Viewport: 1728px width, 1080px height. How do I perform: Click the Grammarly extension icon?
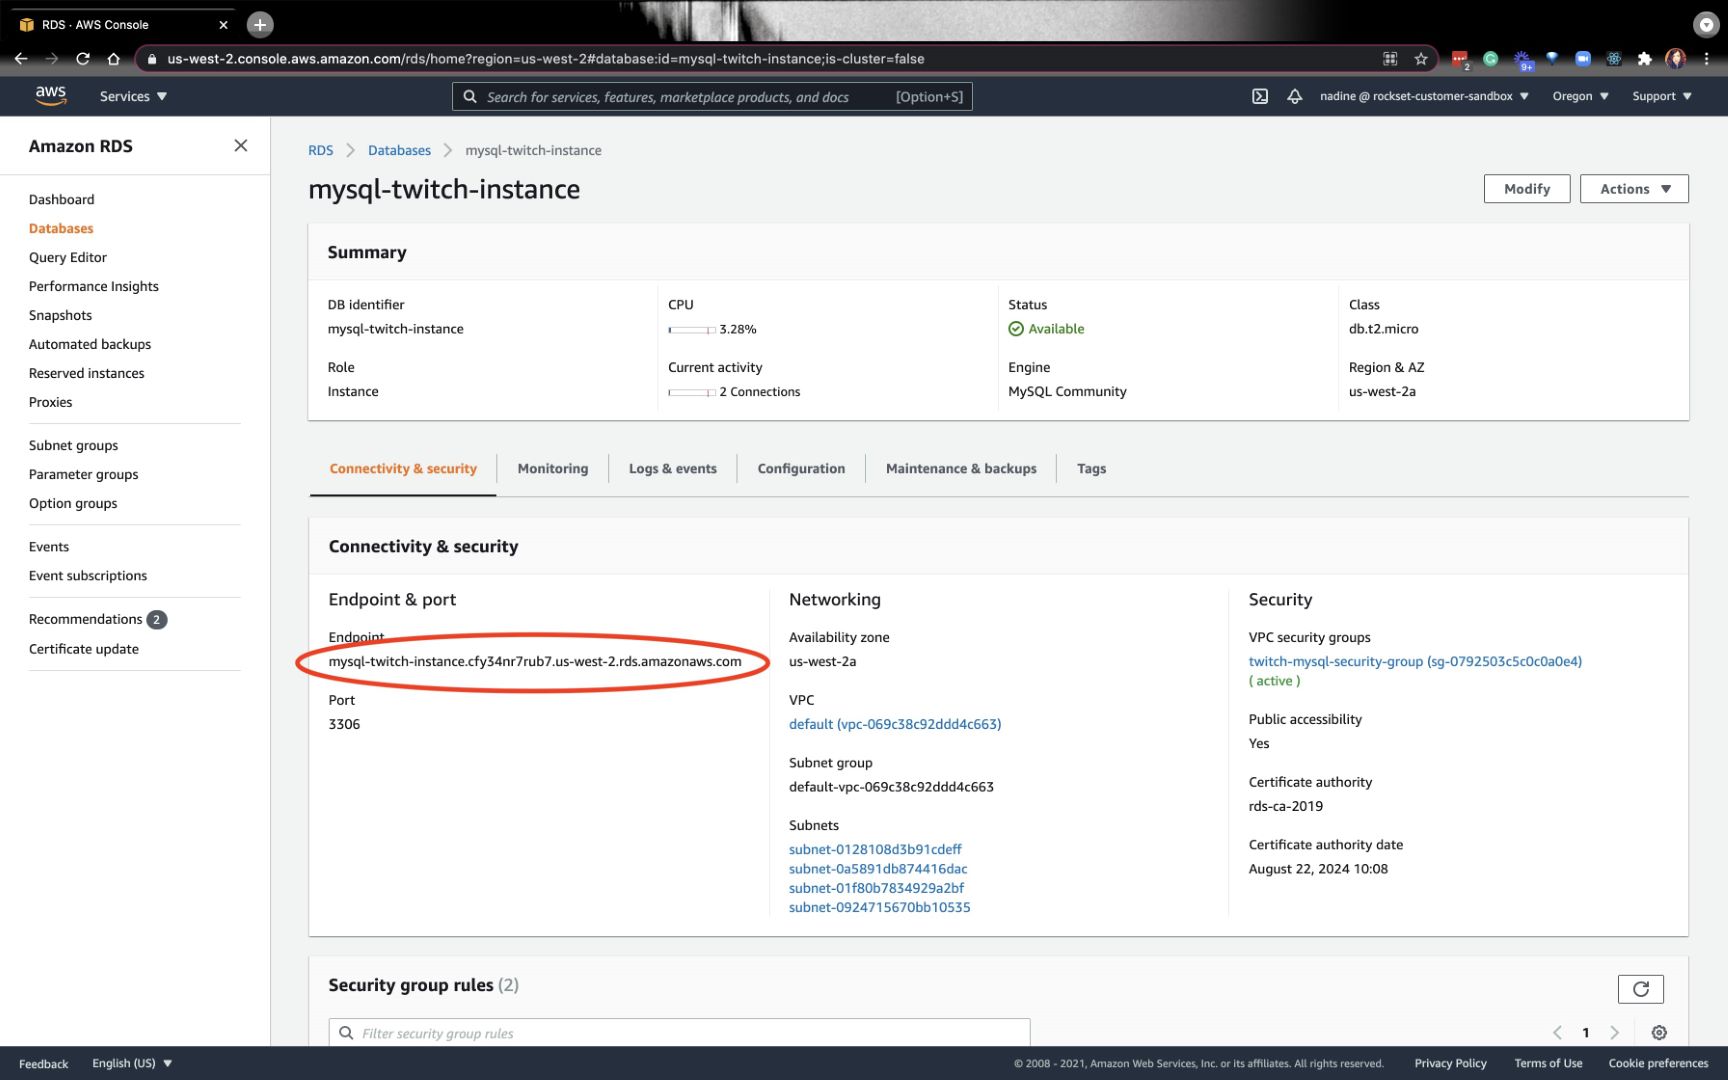pos(1490,59)
